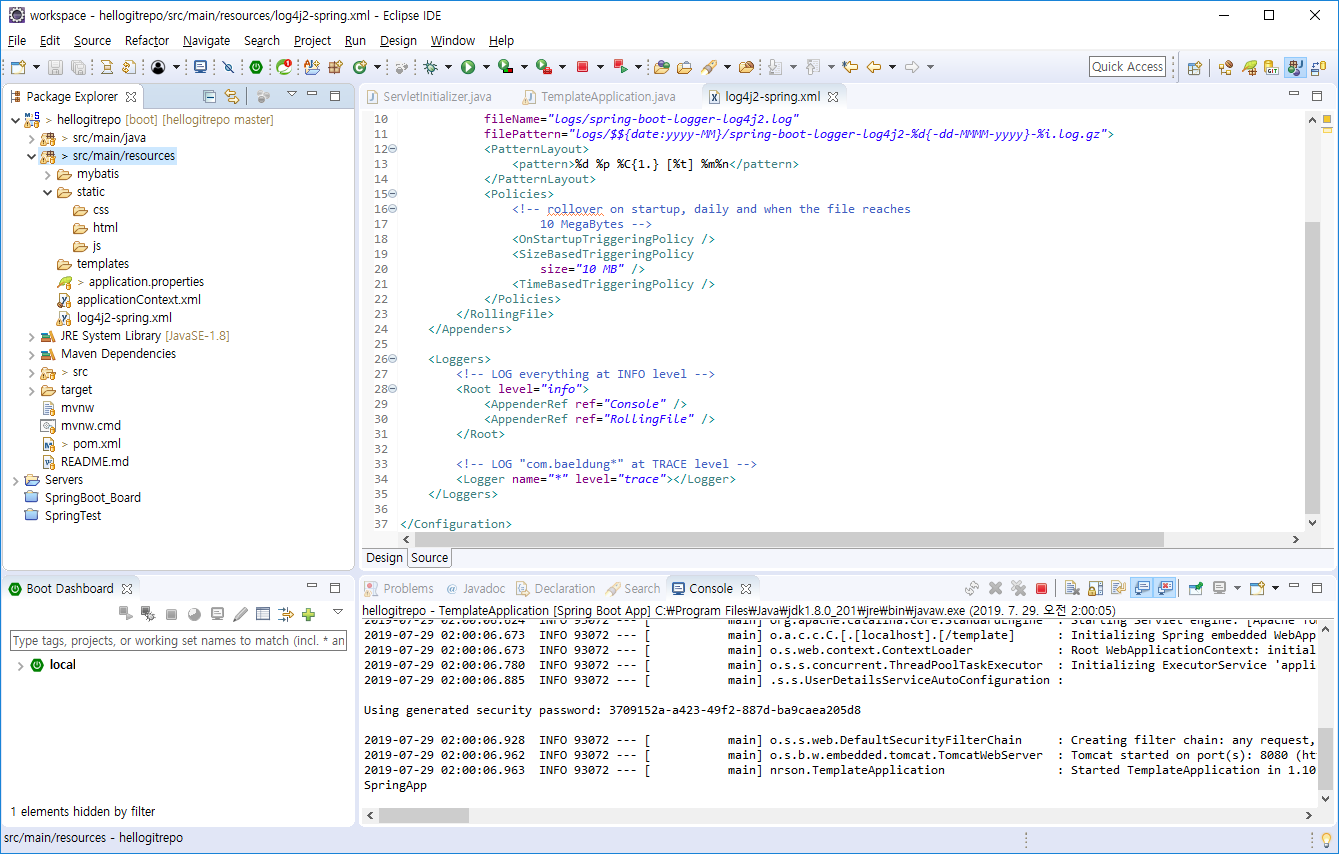The image size is (1339, 854).
Task: Click the pencil icon in Boot Dashboard
Action: [x=240, y=613]
